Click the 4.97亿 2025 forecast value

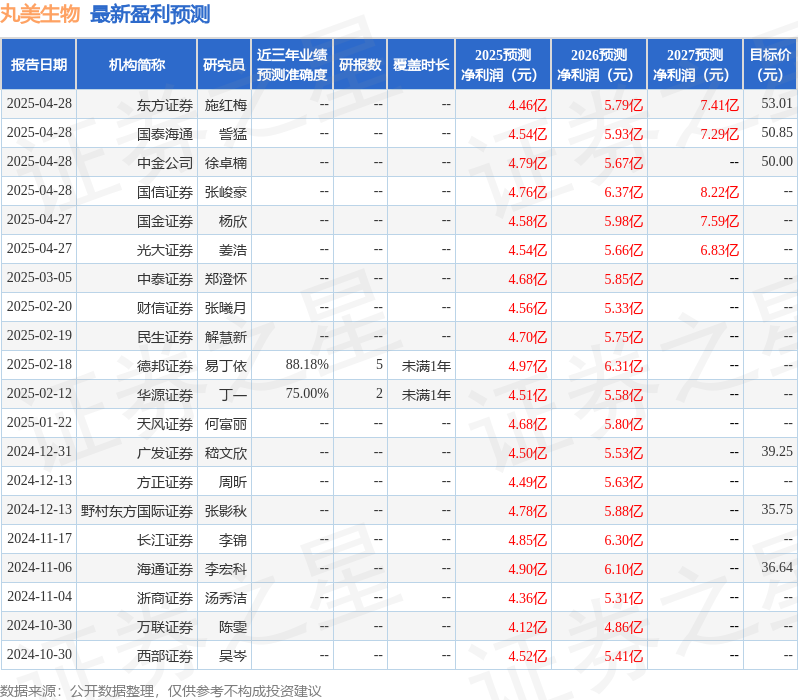(527, 367)
